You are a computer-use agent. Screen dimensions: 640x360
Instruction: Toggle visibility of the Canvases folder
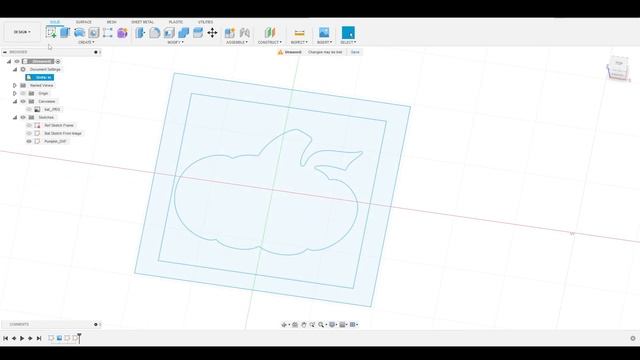[23, 101]
